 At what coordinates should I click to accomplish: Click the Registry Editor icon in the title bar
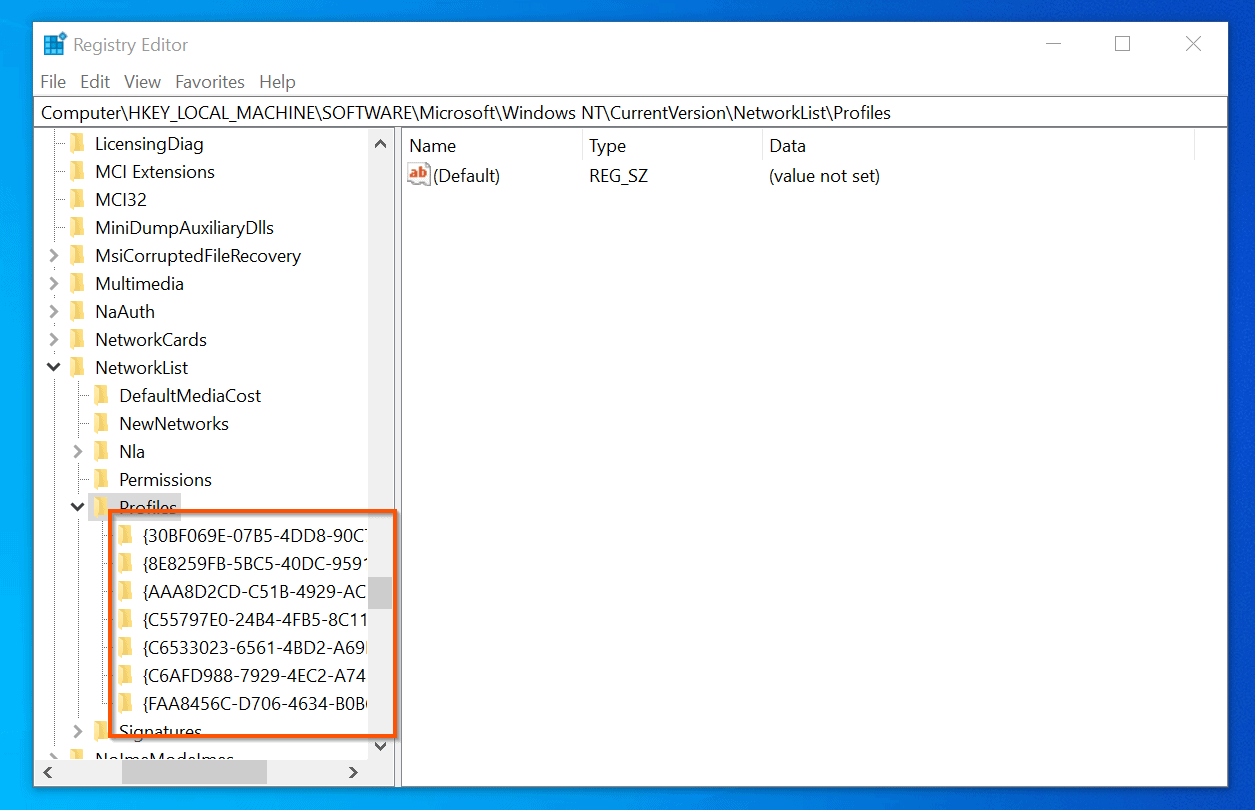tap(55, 43)
